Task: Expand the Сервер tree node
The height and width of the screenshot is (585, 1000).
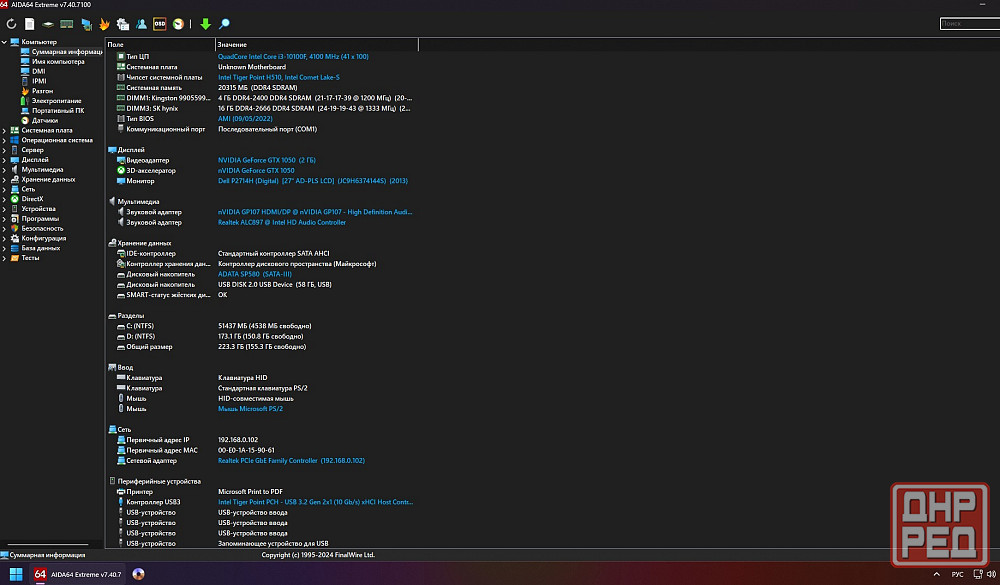Action: coord(4,150)
